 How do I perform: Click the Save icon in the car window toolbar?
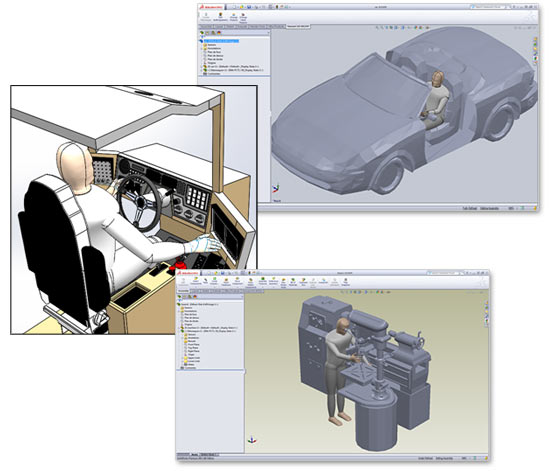coord(249,7)
